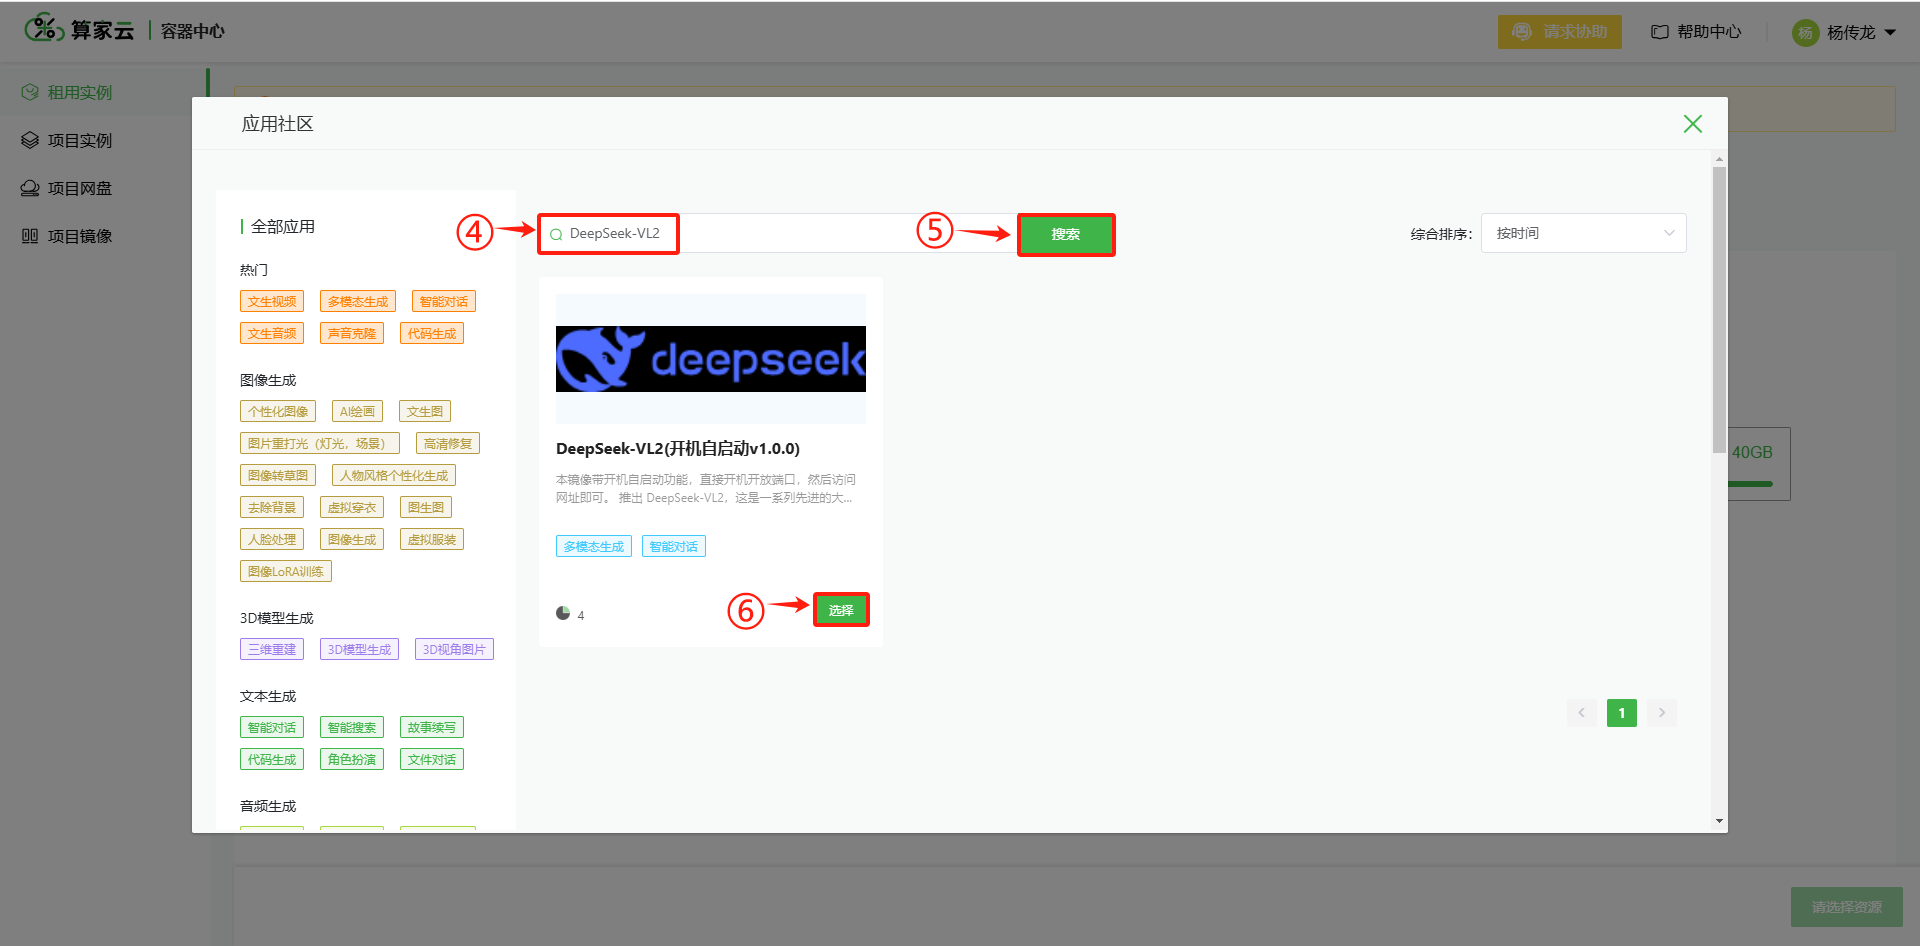Filter by 文生视频 hot tag
1920x946 pixels.
(272, 302)
